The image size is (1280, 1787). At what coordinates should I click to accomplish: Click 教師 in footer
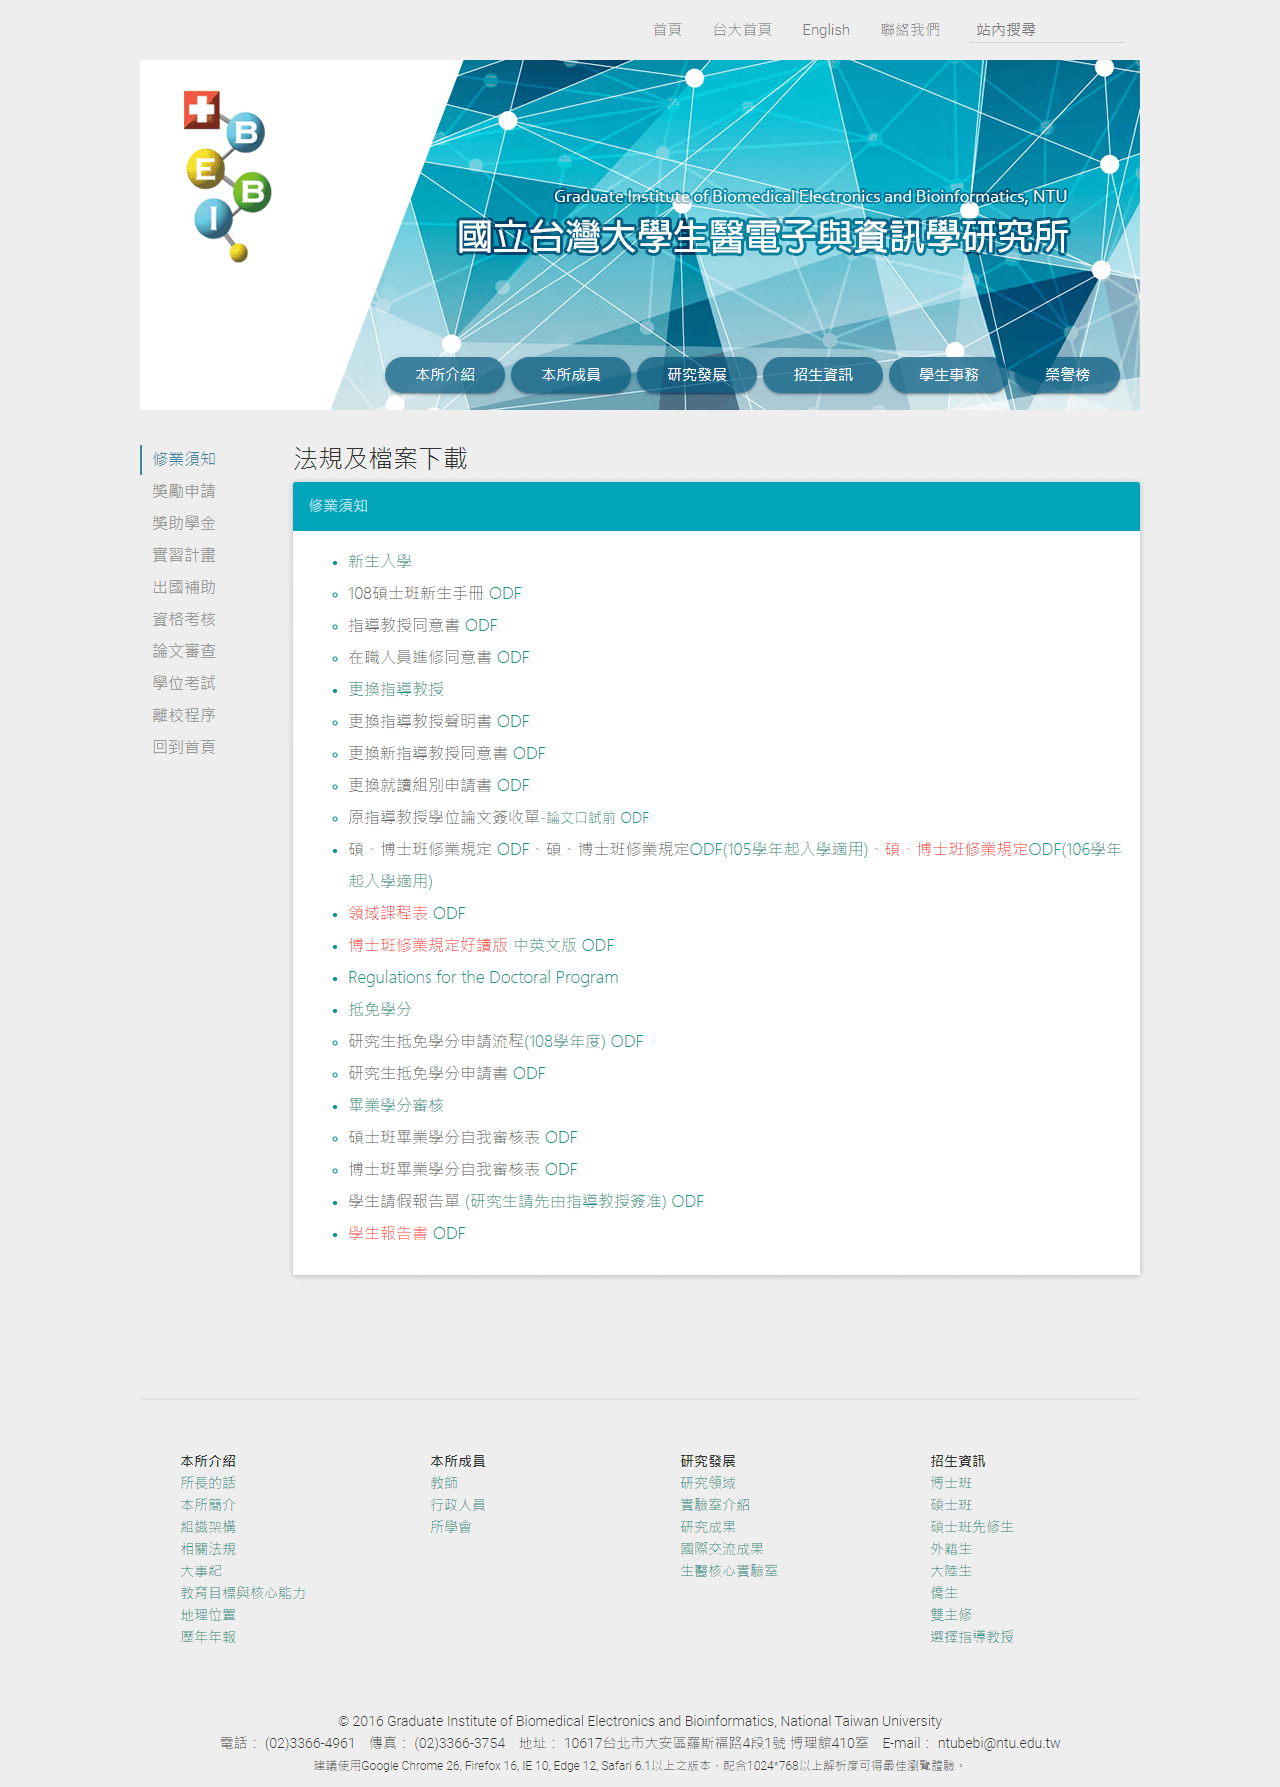pyautogui.click(x=444, y=1483)
